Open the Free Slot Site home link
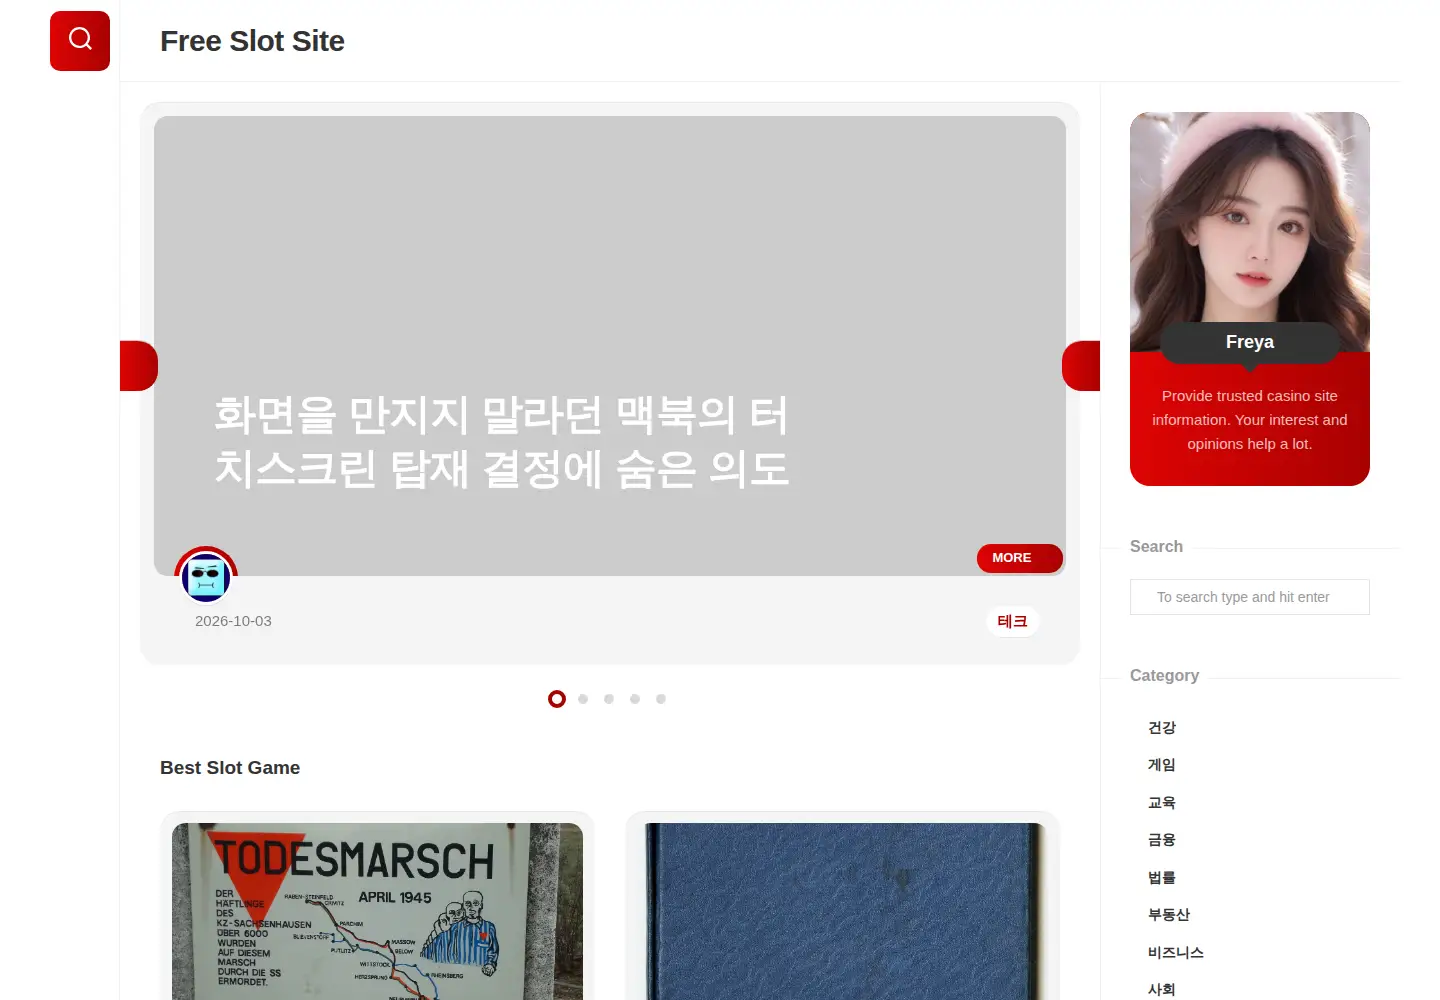The width and height of the screenshot is (1440, 1000). point(252,41)
